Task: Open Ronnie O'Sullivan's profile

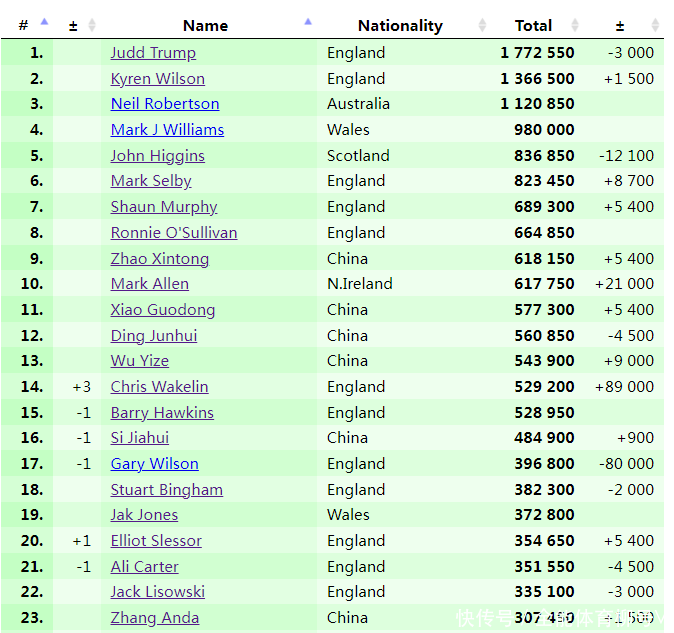Action: pyautogui.click(x=173, y=233)
